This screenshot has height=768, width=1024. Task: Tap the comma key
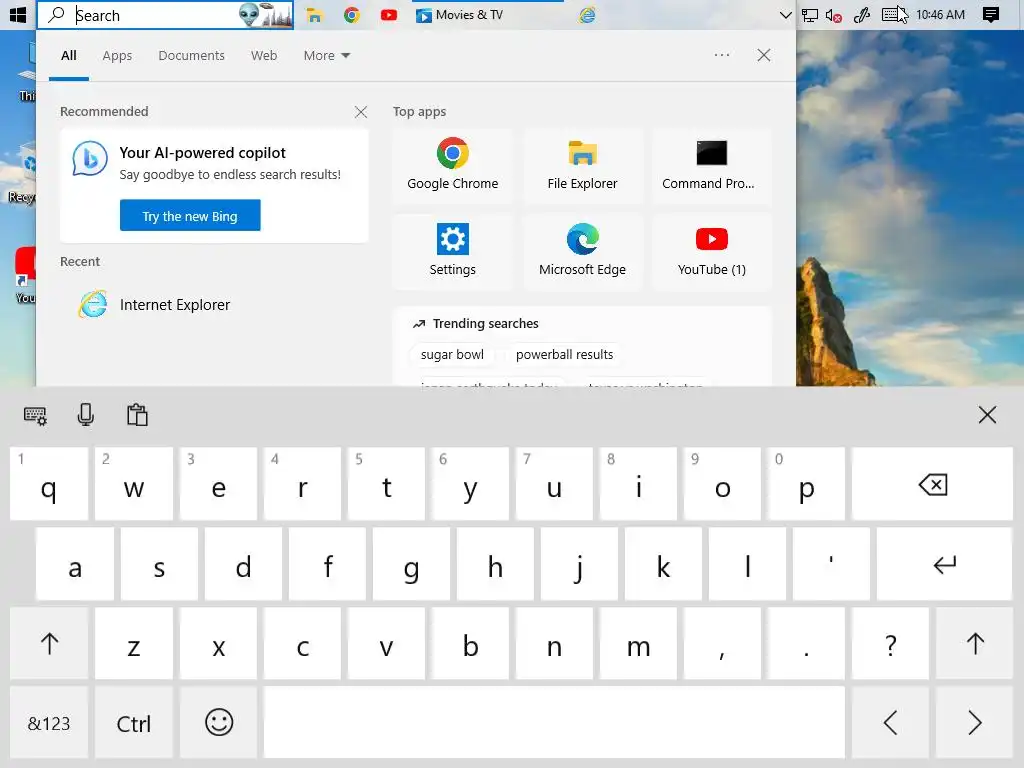pyautogui.click(x=722, y=644)
